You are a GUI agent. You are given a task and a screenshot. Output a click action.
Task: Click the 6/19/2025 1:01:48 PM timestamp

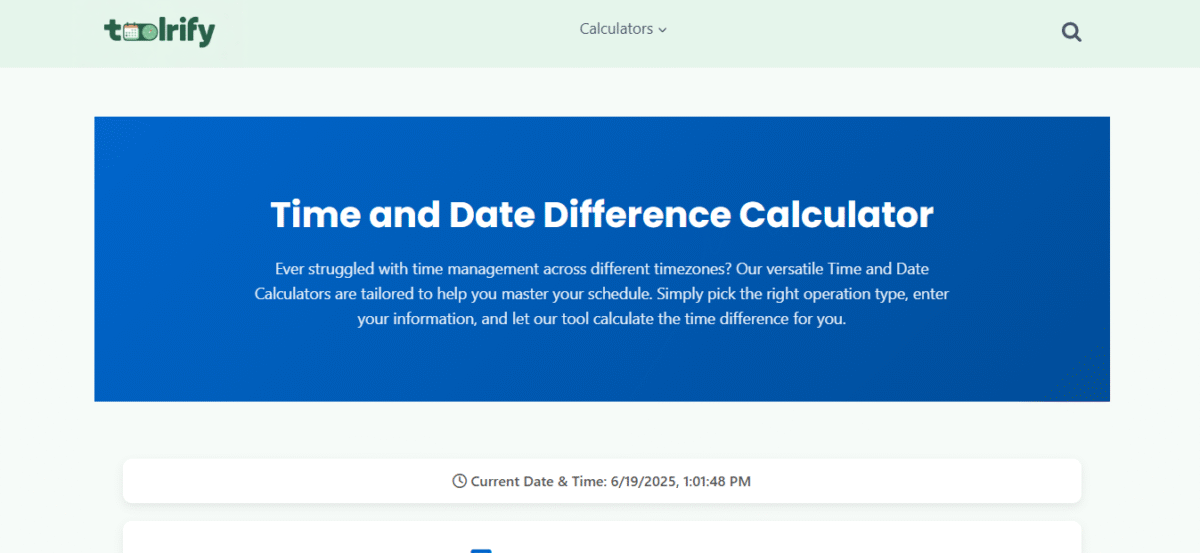coord(680,481)
